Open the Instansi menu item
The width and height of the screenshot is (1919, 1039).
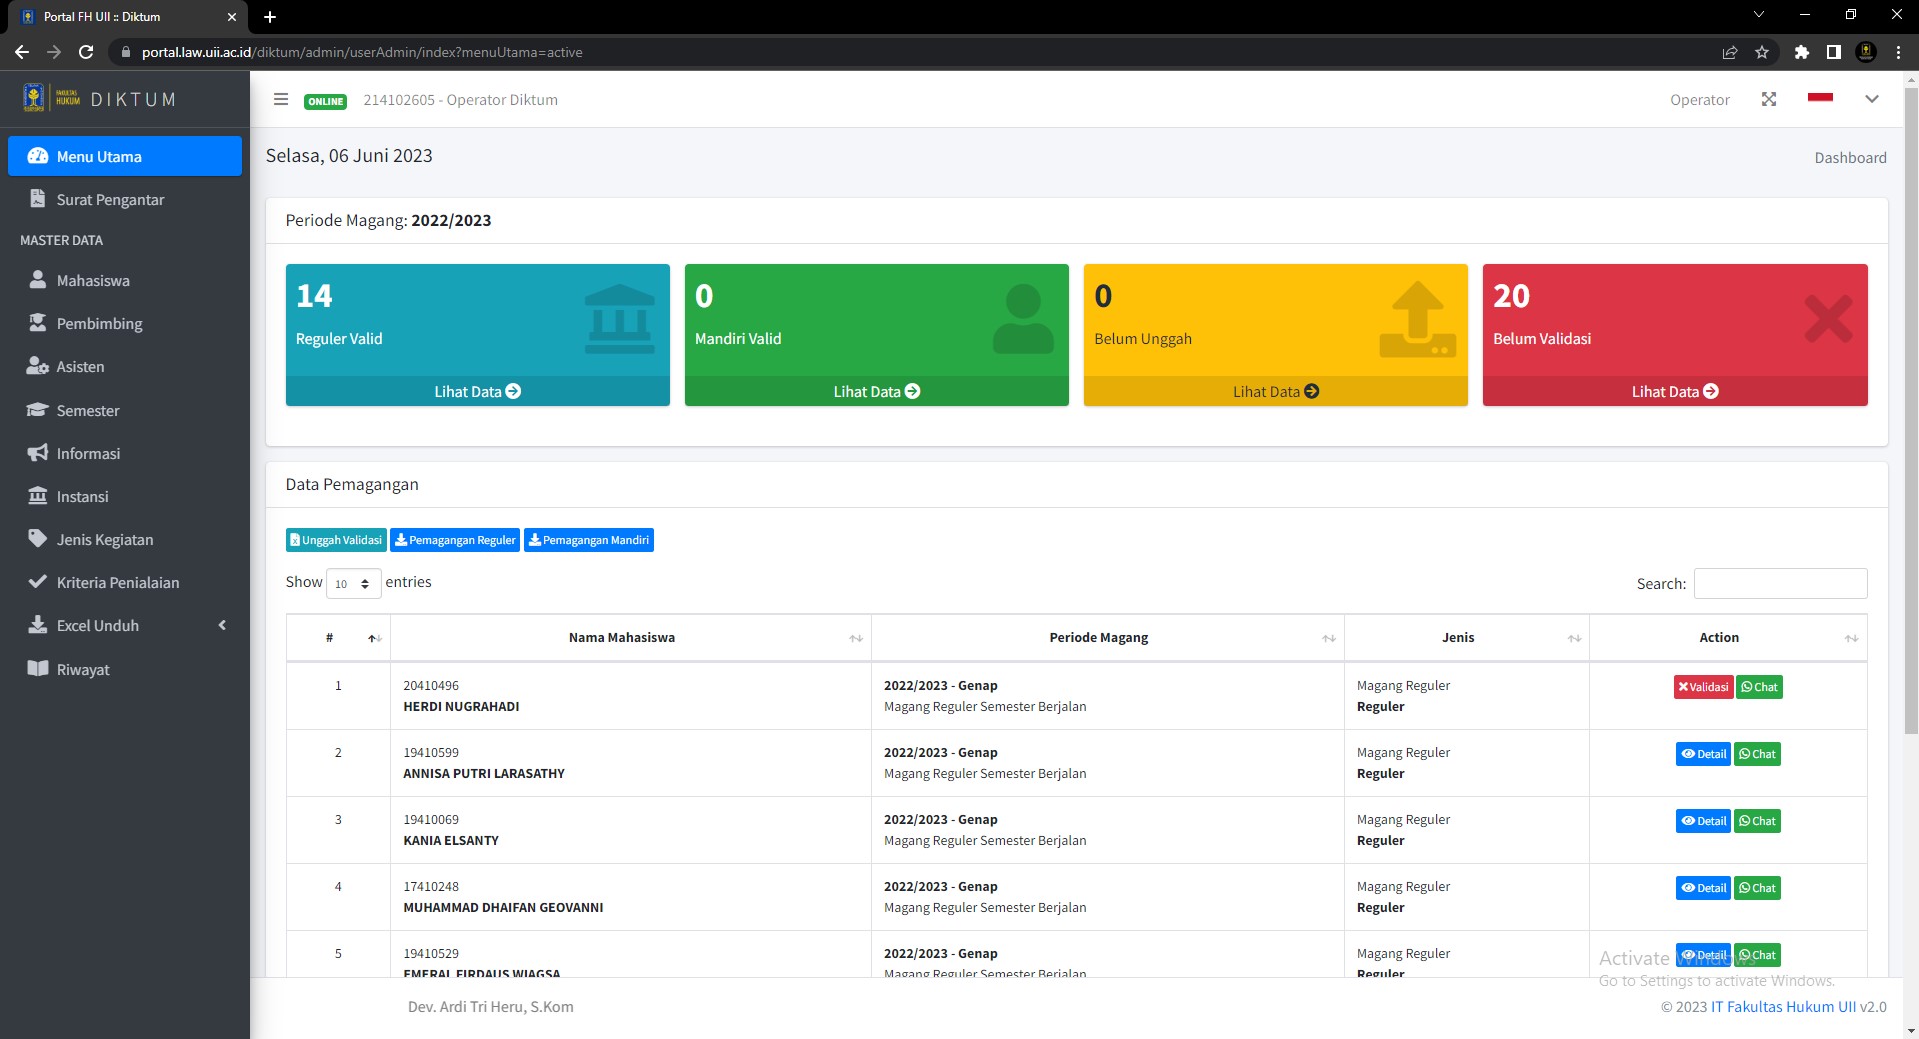click(125, 496)
